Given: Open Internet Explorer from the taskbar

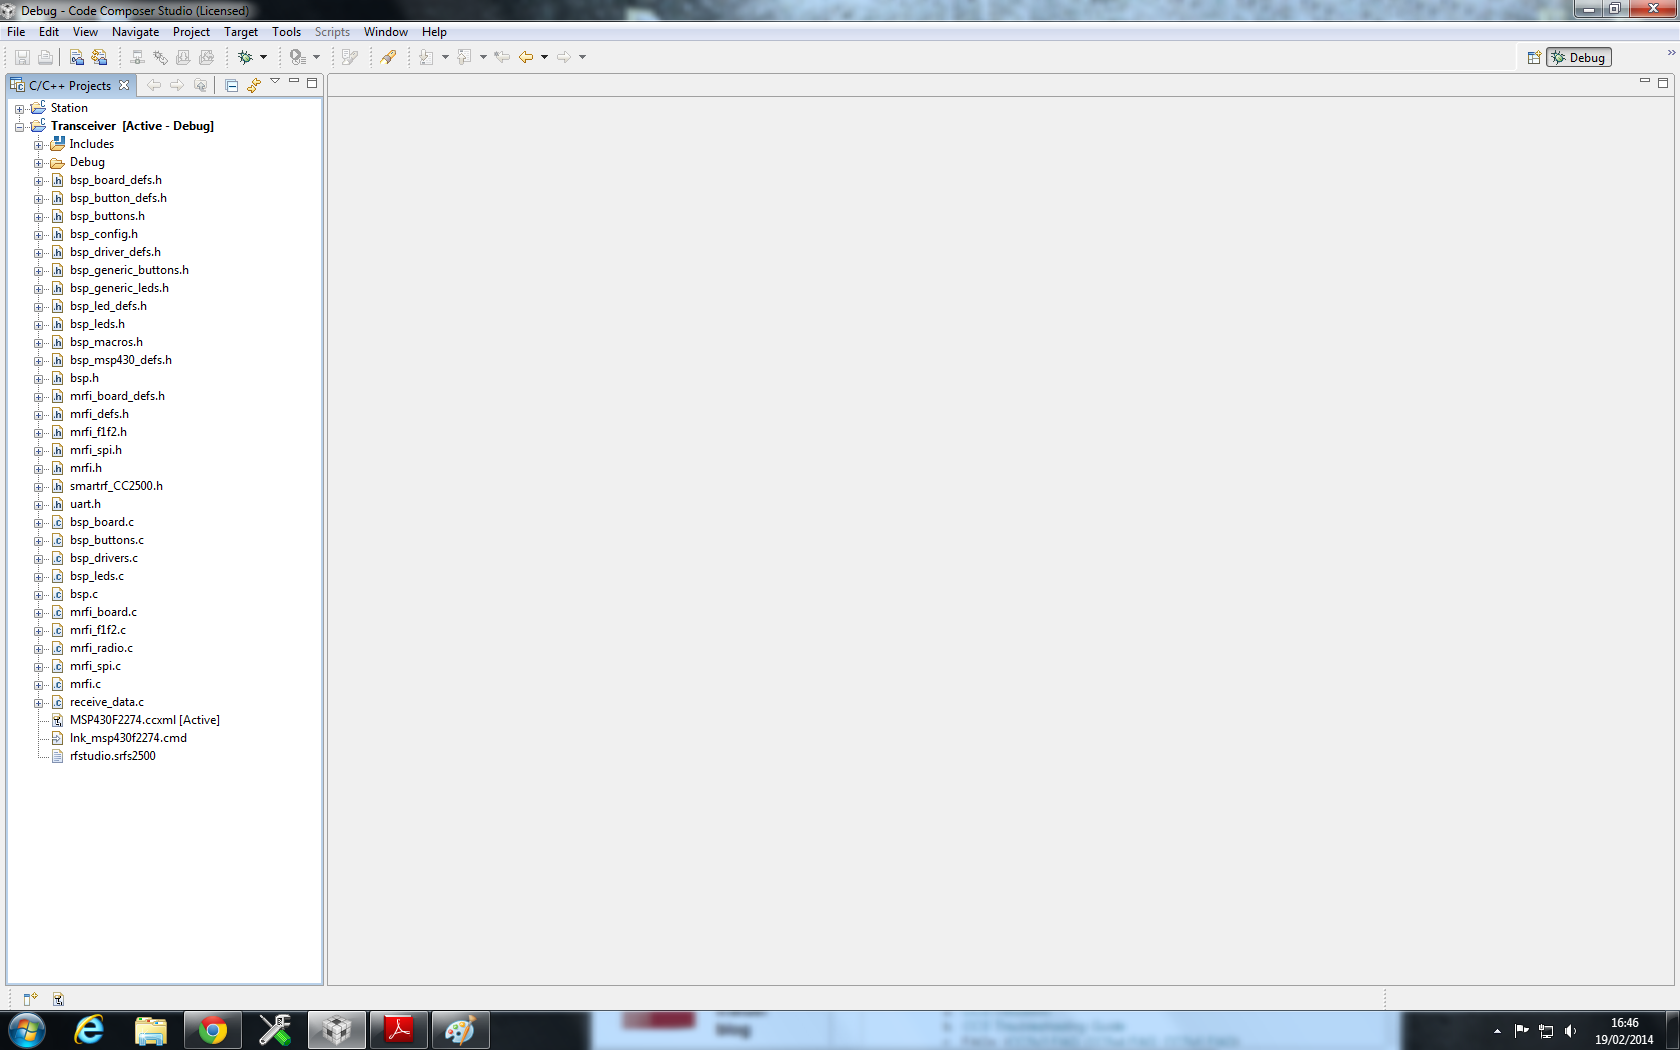Looking at the screenshot, I should (x=89, y=1030).
